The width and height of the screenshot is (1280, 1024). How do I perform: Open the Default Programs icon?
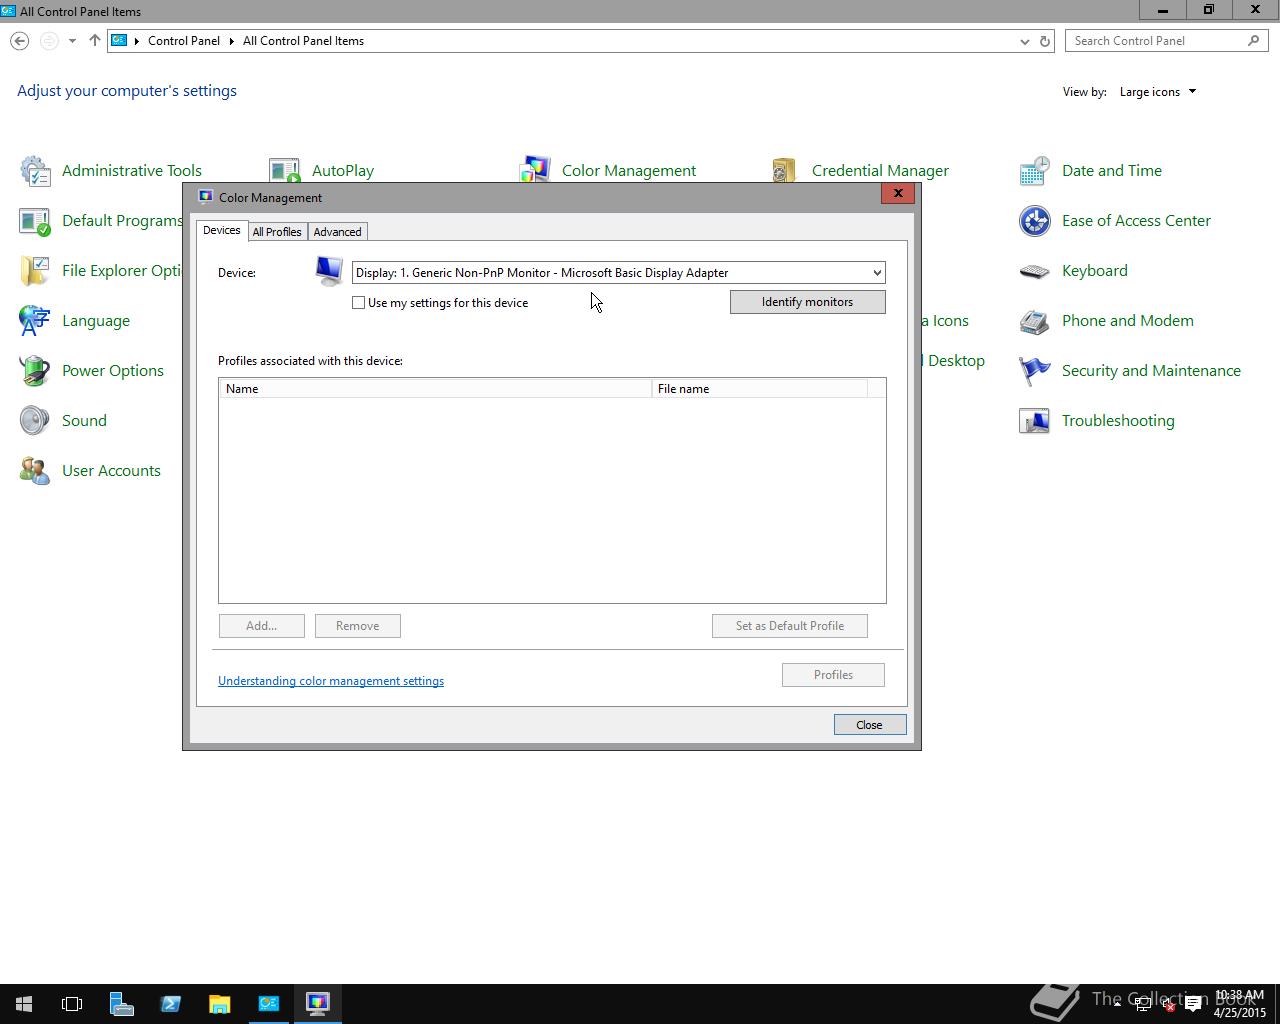(35, 221)
